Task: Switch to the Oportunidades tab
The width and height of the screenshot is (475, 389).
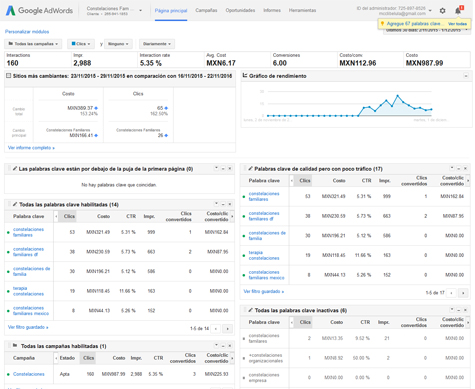Action: (x=240, y=10)
